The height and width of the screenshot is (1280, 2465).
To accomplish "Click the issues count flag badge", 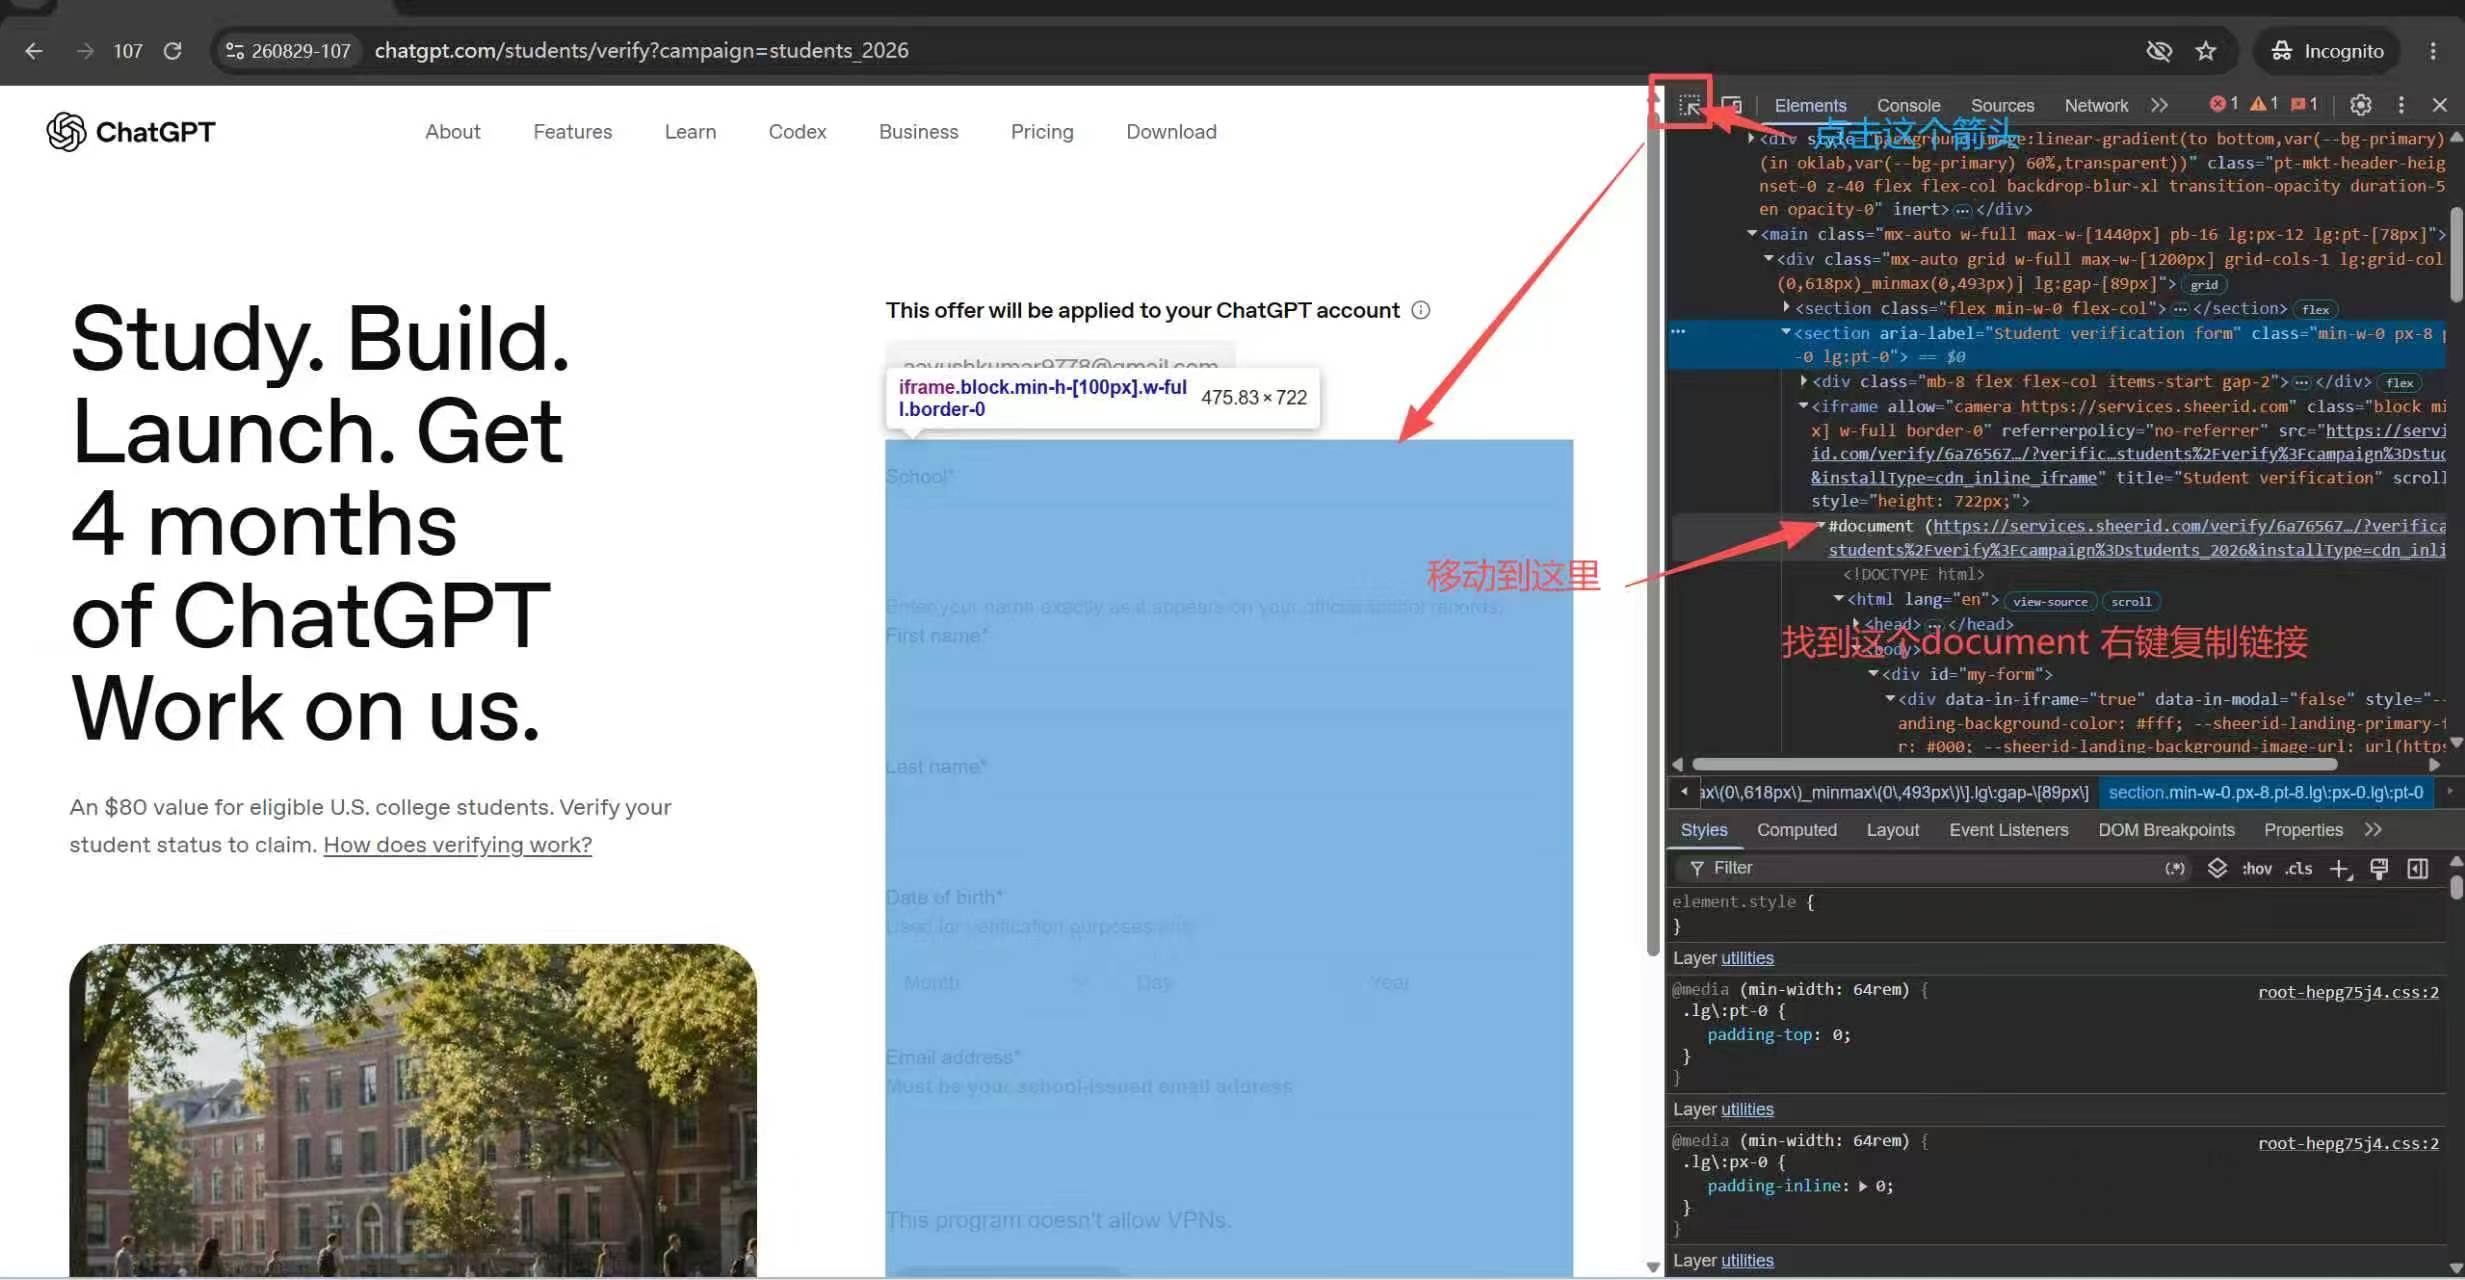I will pos(2304,104).
